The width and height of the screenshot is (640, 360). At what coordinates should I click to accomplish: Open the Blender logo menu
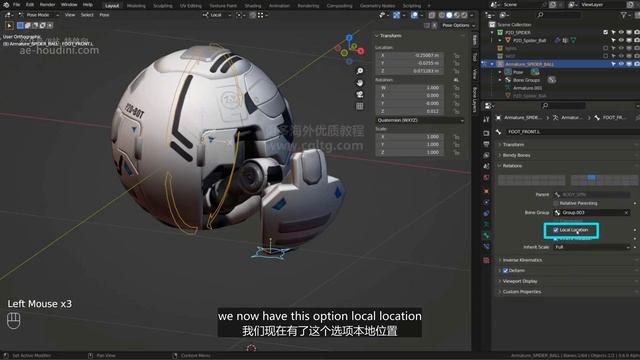tap(6, 5)
